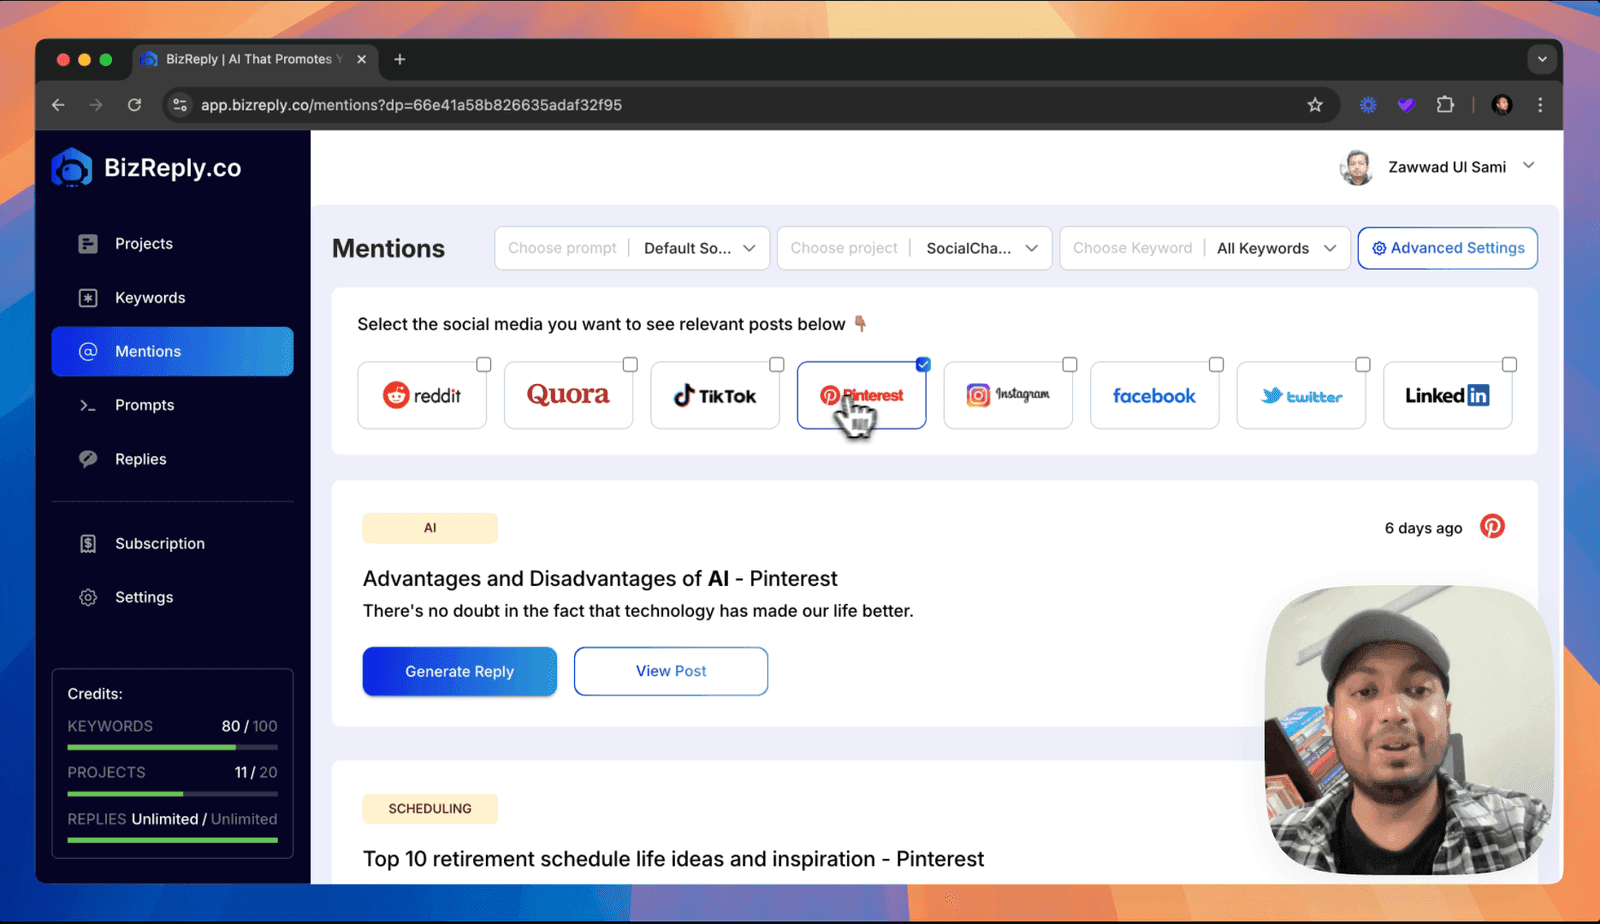This screenshot has height=924, width=1600.
Task: Click the Replies icon in sidebar
Action: click(x=88, y=459)
